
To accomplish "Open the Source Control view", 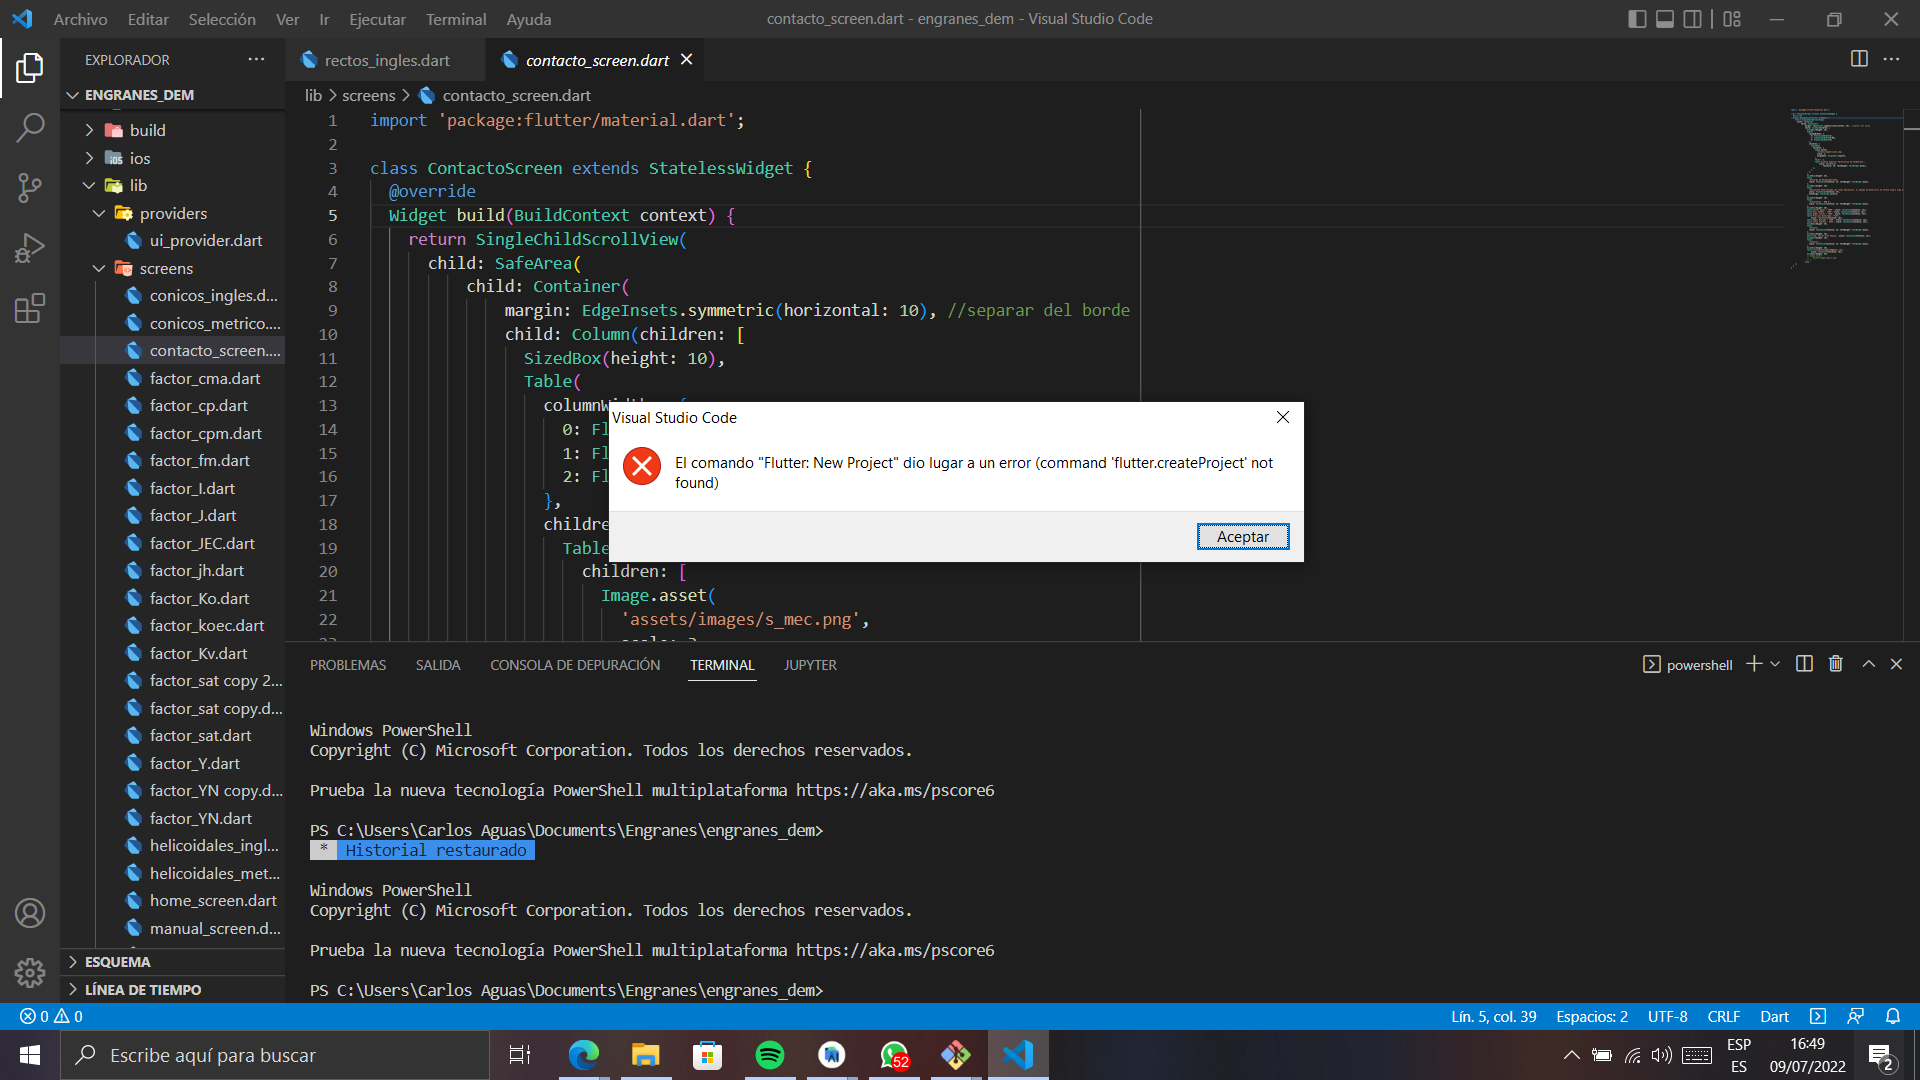I will [x=30, y=188].
